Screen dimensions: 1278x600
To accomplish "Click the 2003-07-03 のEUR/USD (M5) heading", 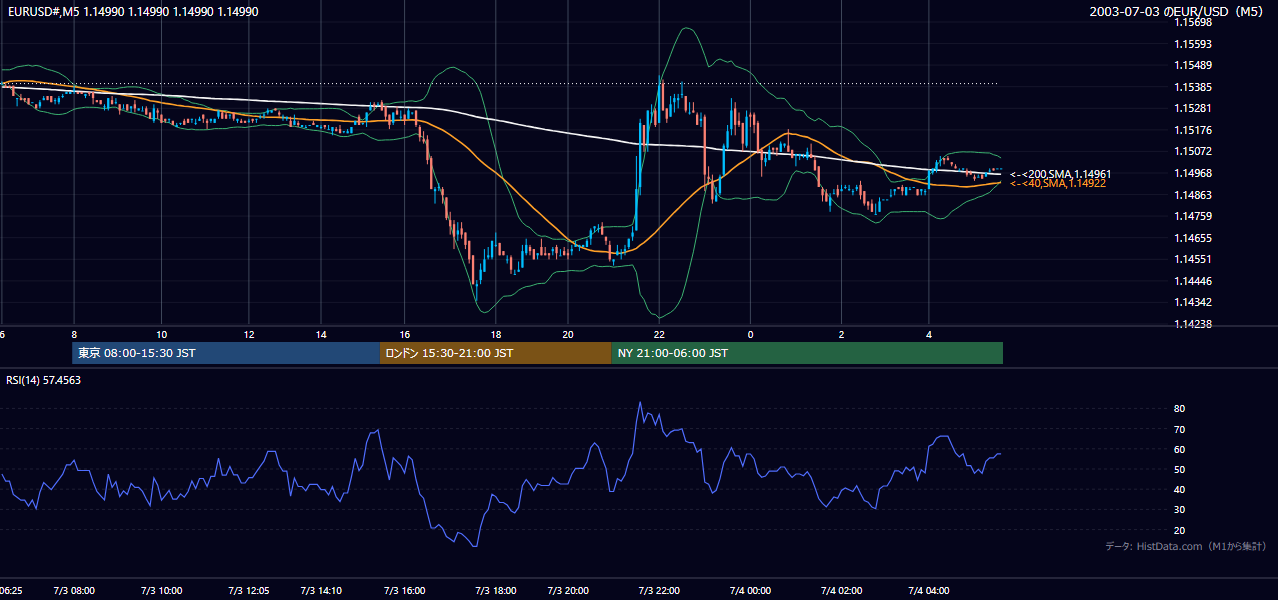I will click(1178, 11).
